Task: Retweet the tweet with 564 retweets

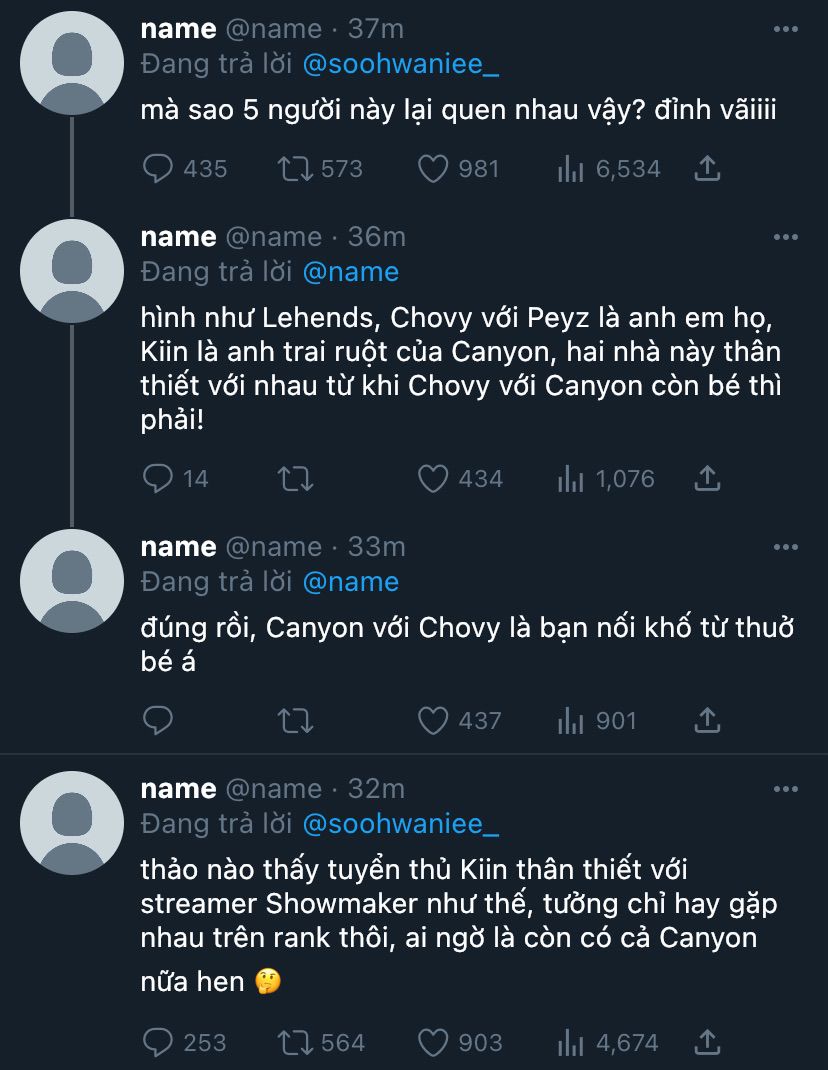Action: click(296, 1043)
